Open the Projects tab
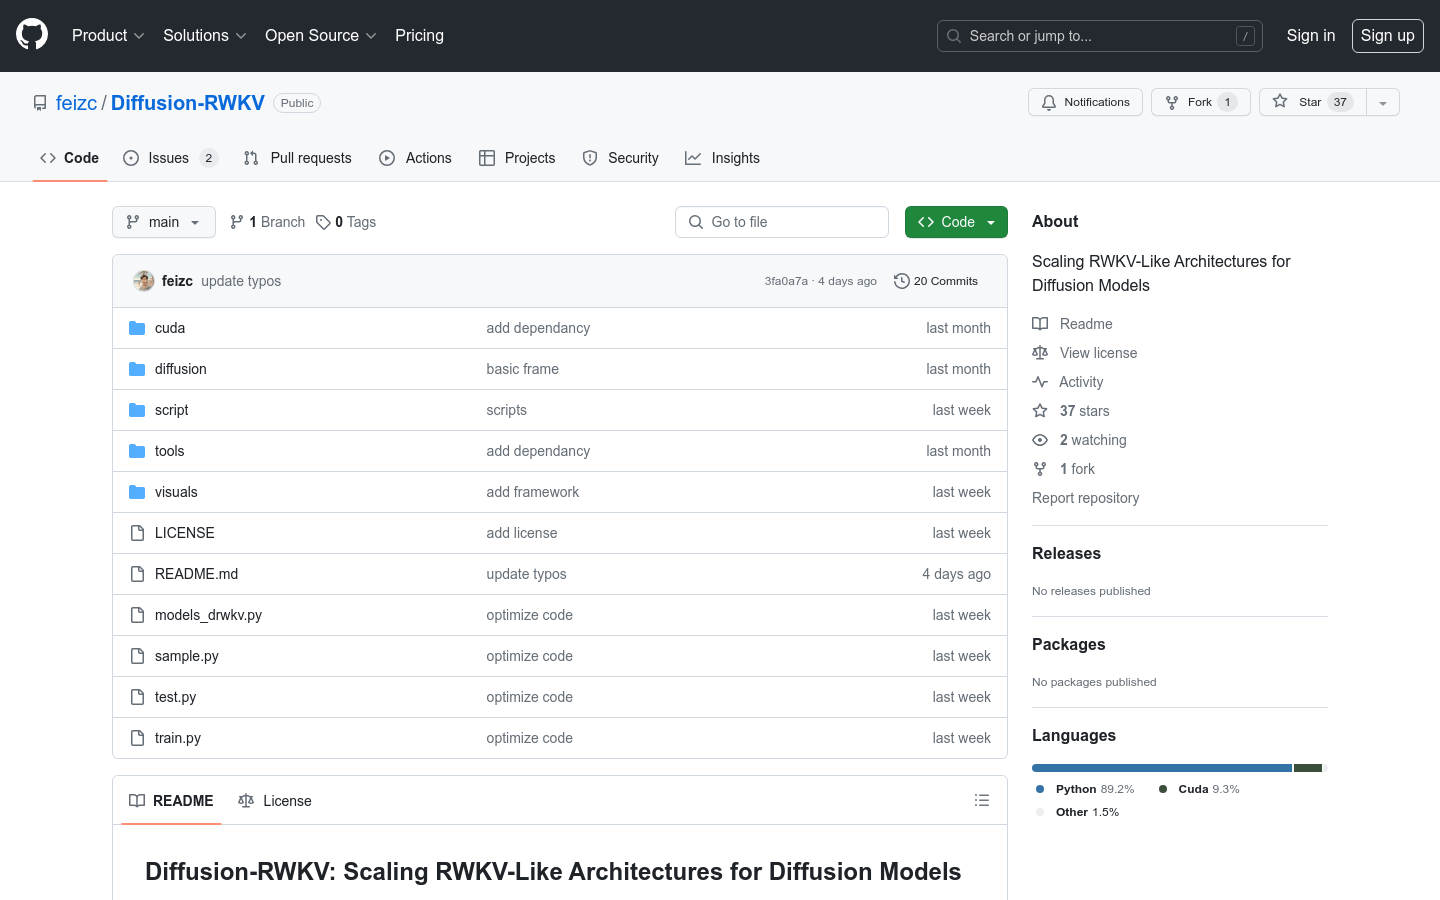The height and width of the screenshot is (900, 1440). (517, 158)
